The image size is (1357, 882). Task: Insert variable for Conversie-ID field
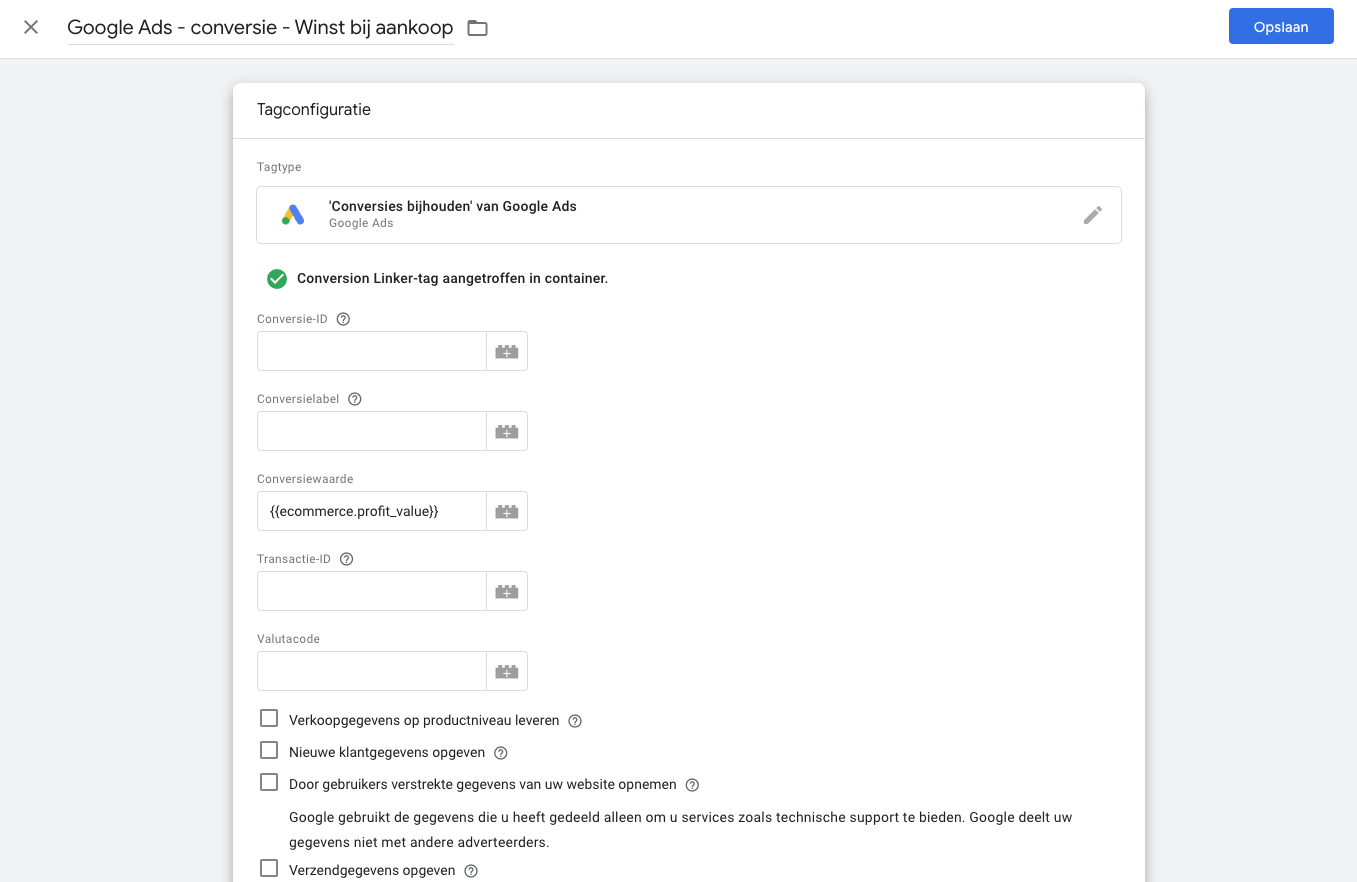point(507,351)
